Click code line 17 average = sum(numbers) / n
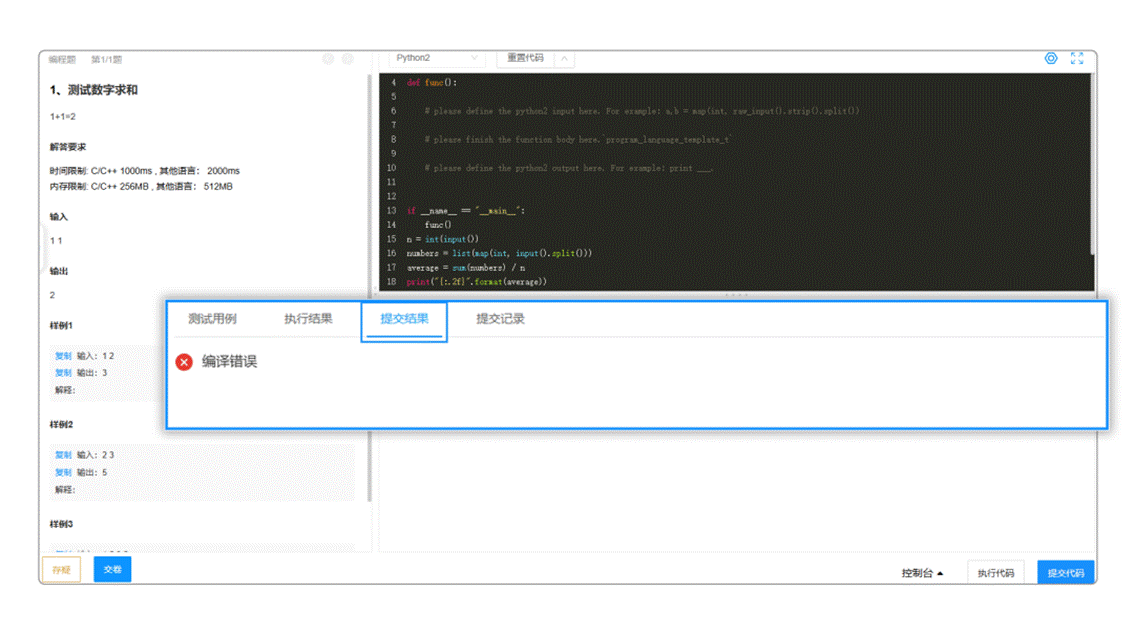Screen dimensions: 1134x634 pyautogui.click(x=466, y=267)
